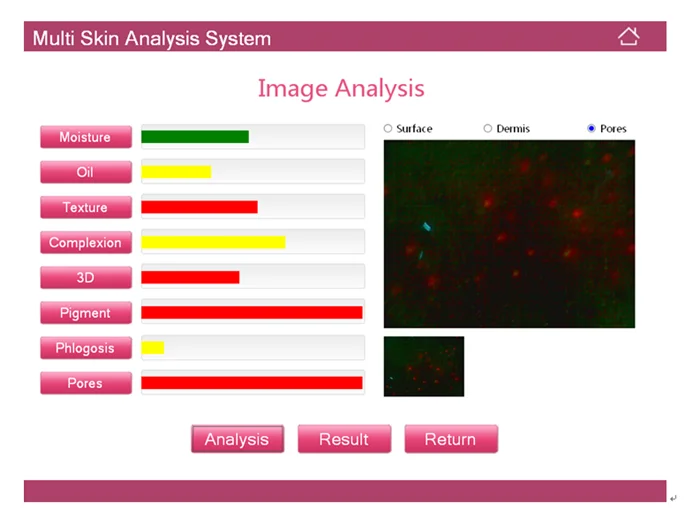This screenshot has width=700, height=525.
Task: Click the Multi Skin Analysis System title
Action: pos(152,38)
